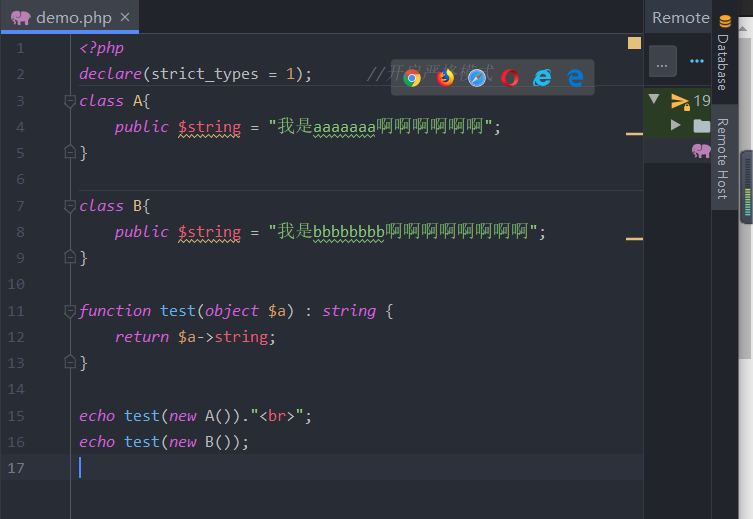Click the declare keyword on line 2
This screenshot has height=519, width=753.
point(110,74)
